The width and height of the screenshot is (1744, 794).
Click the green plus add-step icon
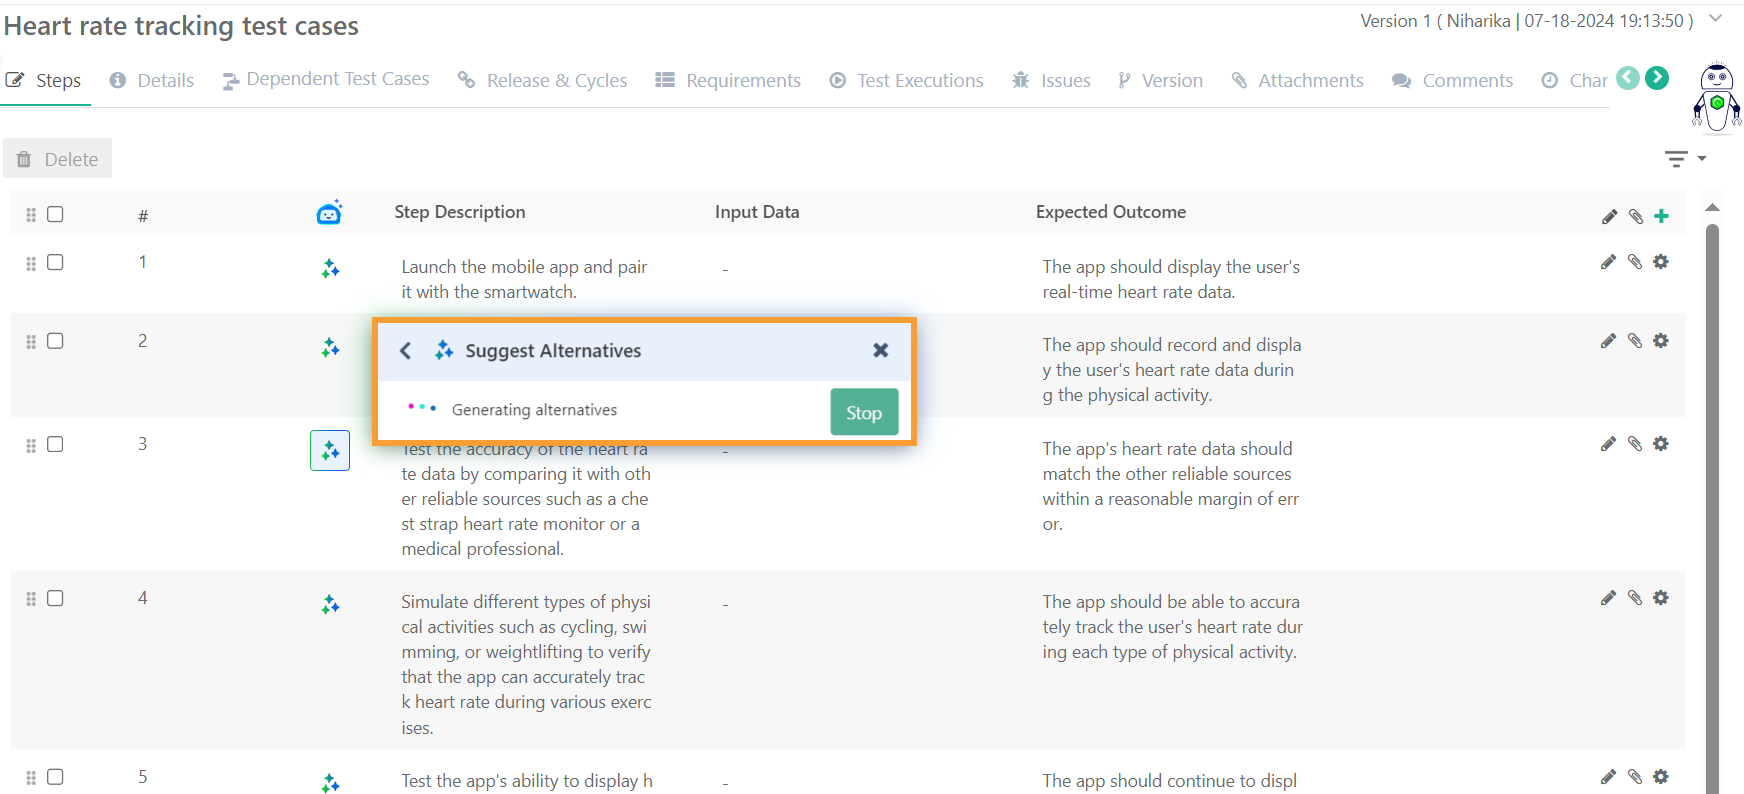[x=1661, y=216]
